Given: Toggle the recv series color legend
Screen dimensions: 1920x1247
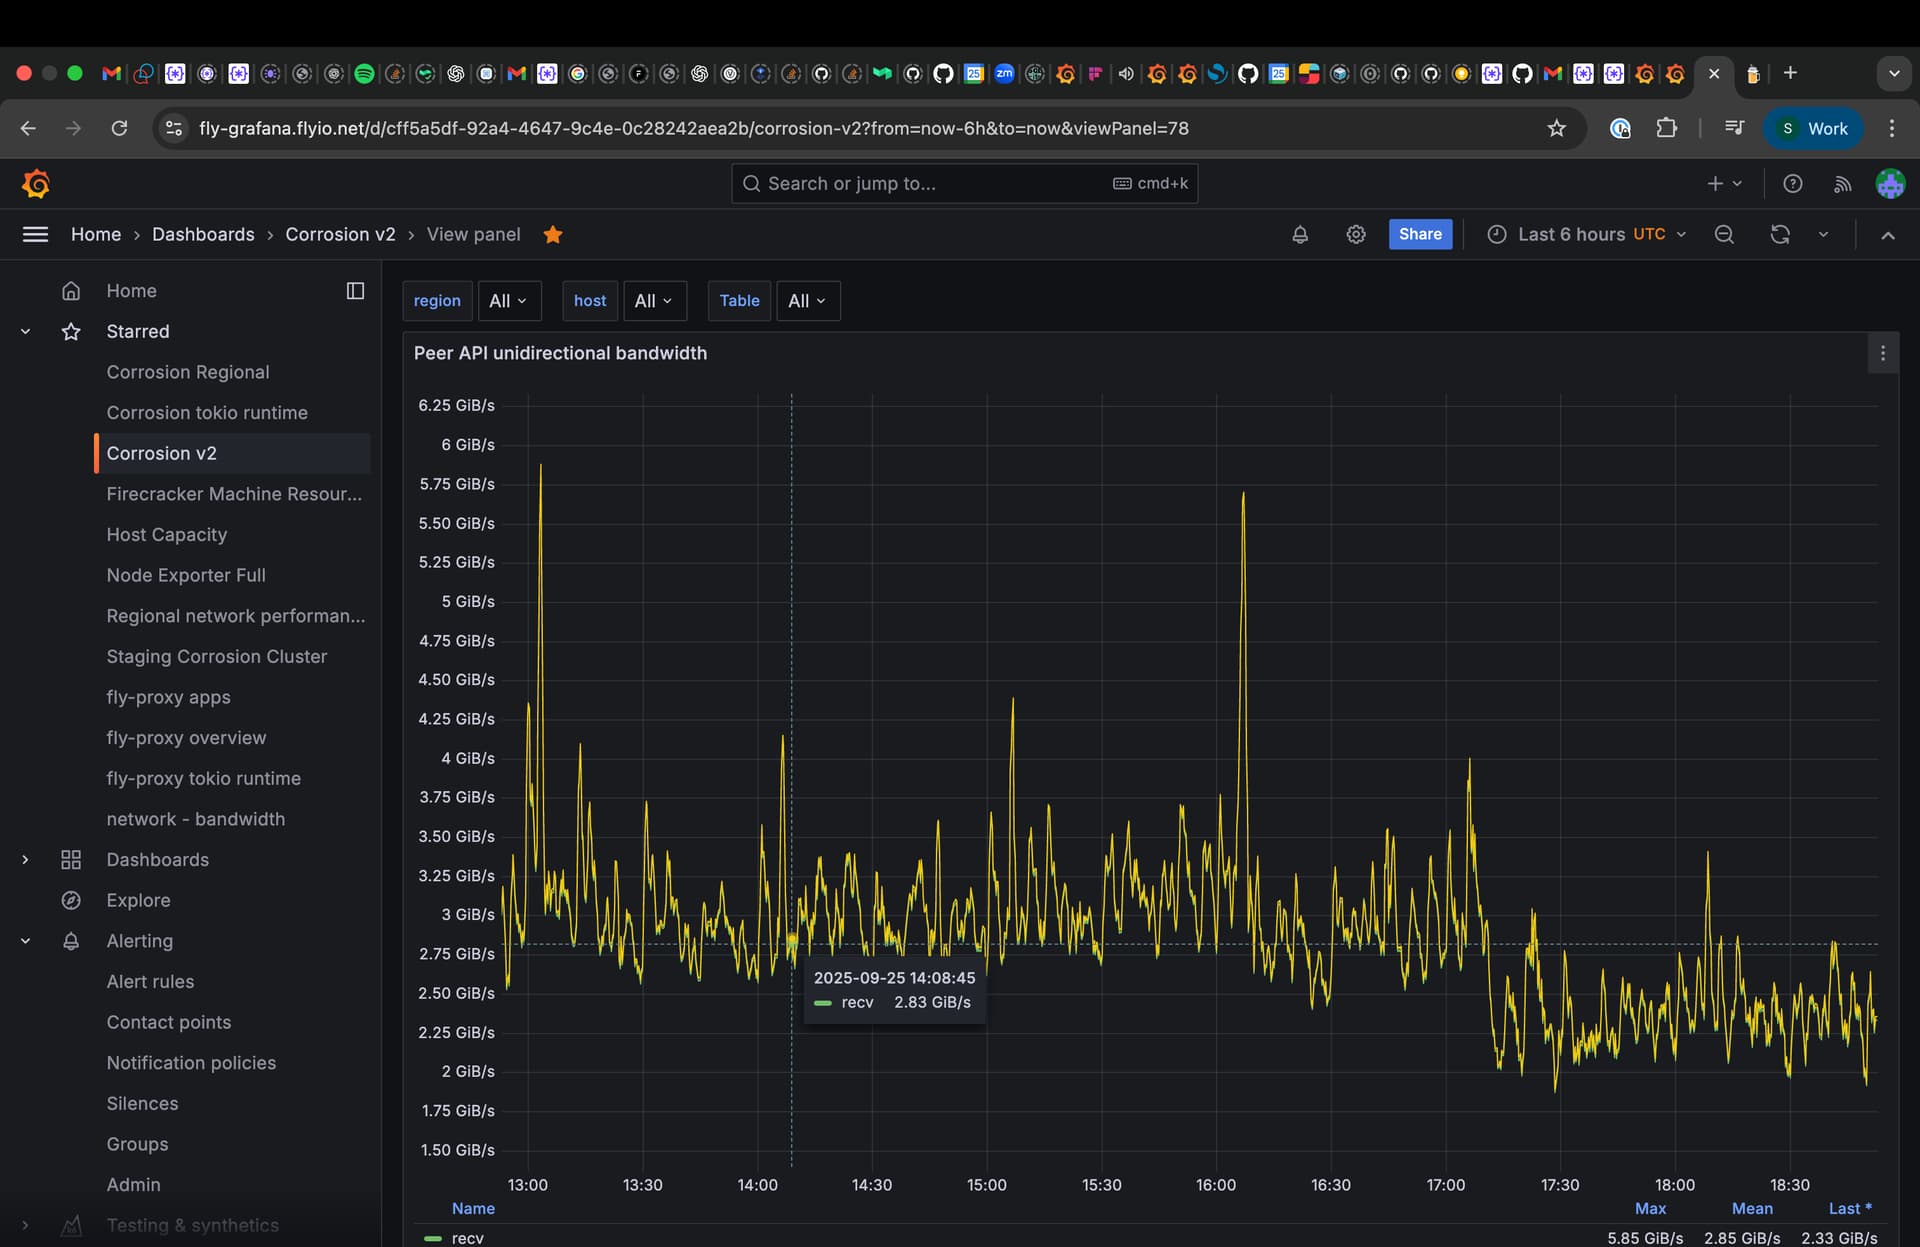Looking at the screenshot, I should point(433,1238).
